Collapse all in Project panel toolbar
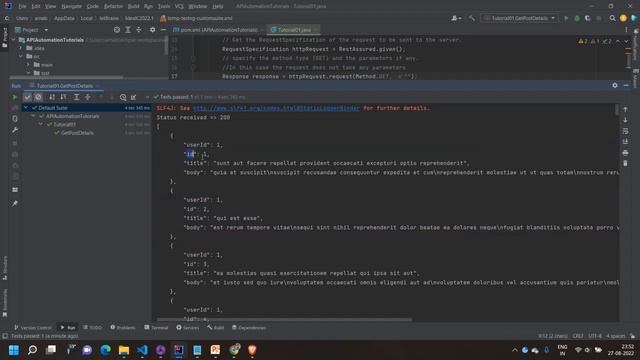This screenshot has width=640, height=360. (139, 30)
